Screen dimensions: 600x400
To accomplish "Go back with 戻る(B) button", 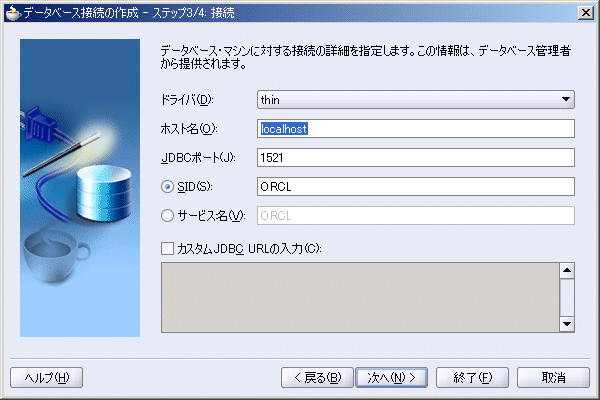I will coord(317,378).
